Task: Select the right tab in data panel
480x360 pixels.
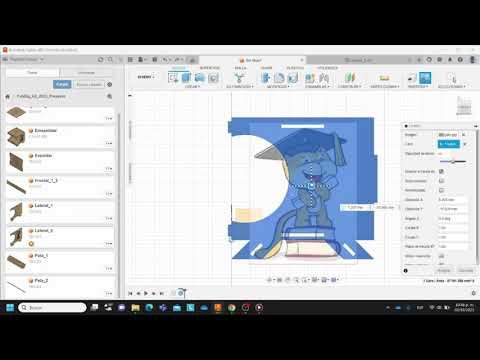Action: 86,72
